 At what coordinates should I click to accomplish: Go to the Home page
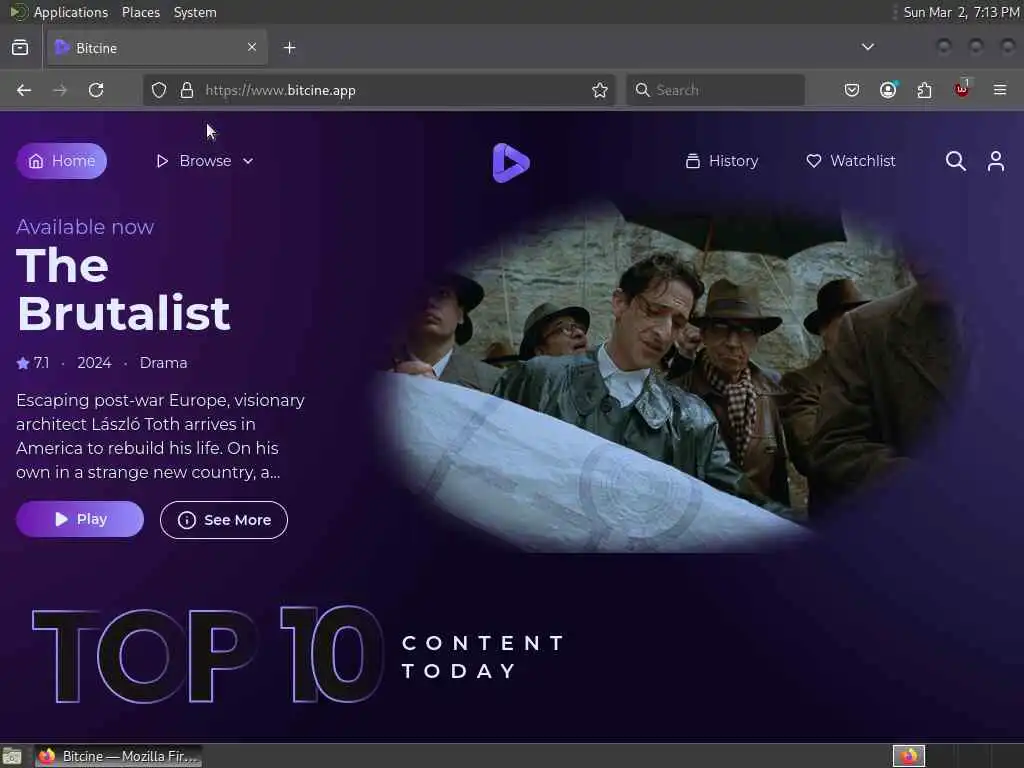click(61, 161)
